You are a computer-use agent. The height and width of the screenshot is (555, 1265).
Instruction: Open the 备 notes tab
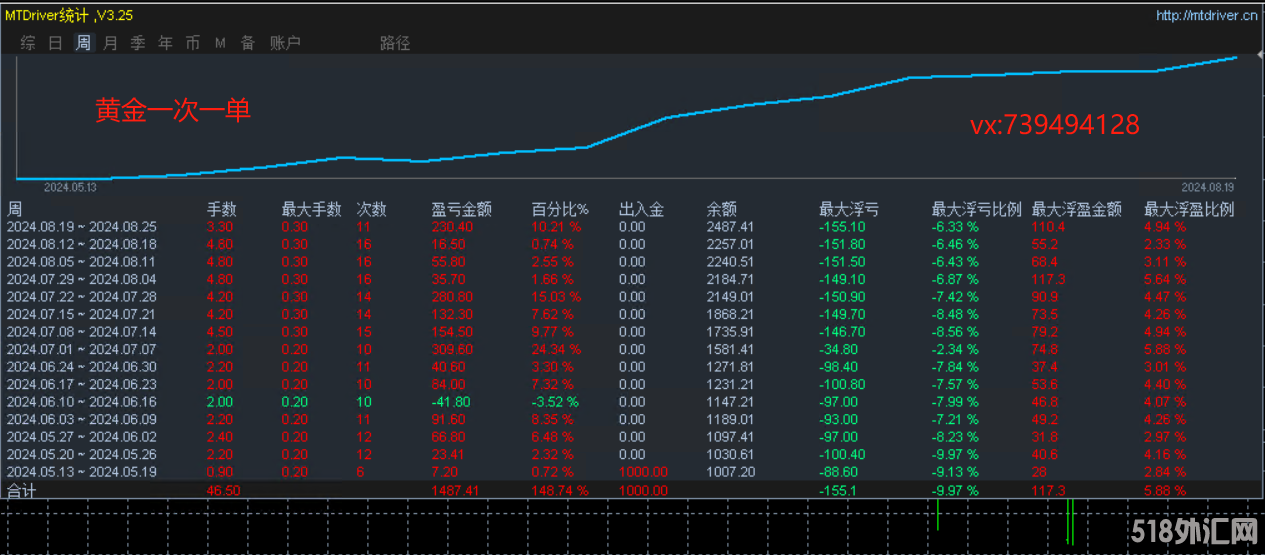[x=247, y=43]
